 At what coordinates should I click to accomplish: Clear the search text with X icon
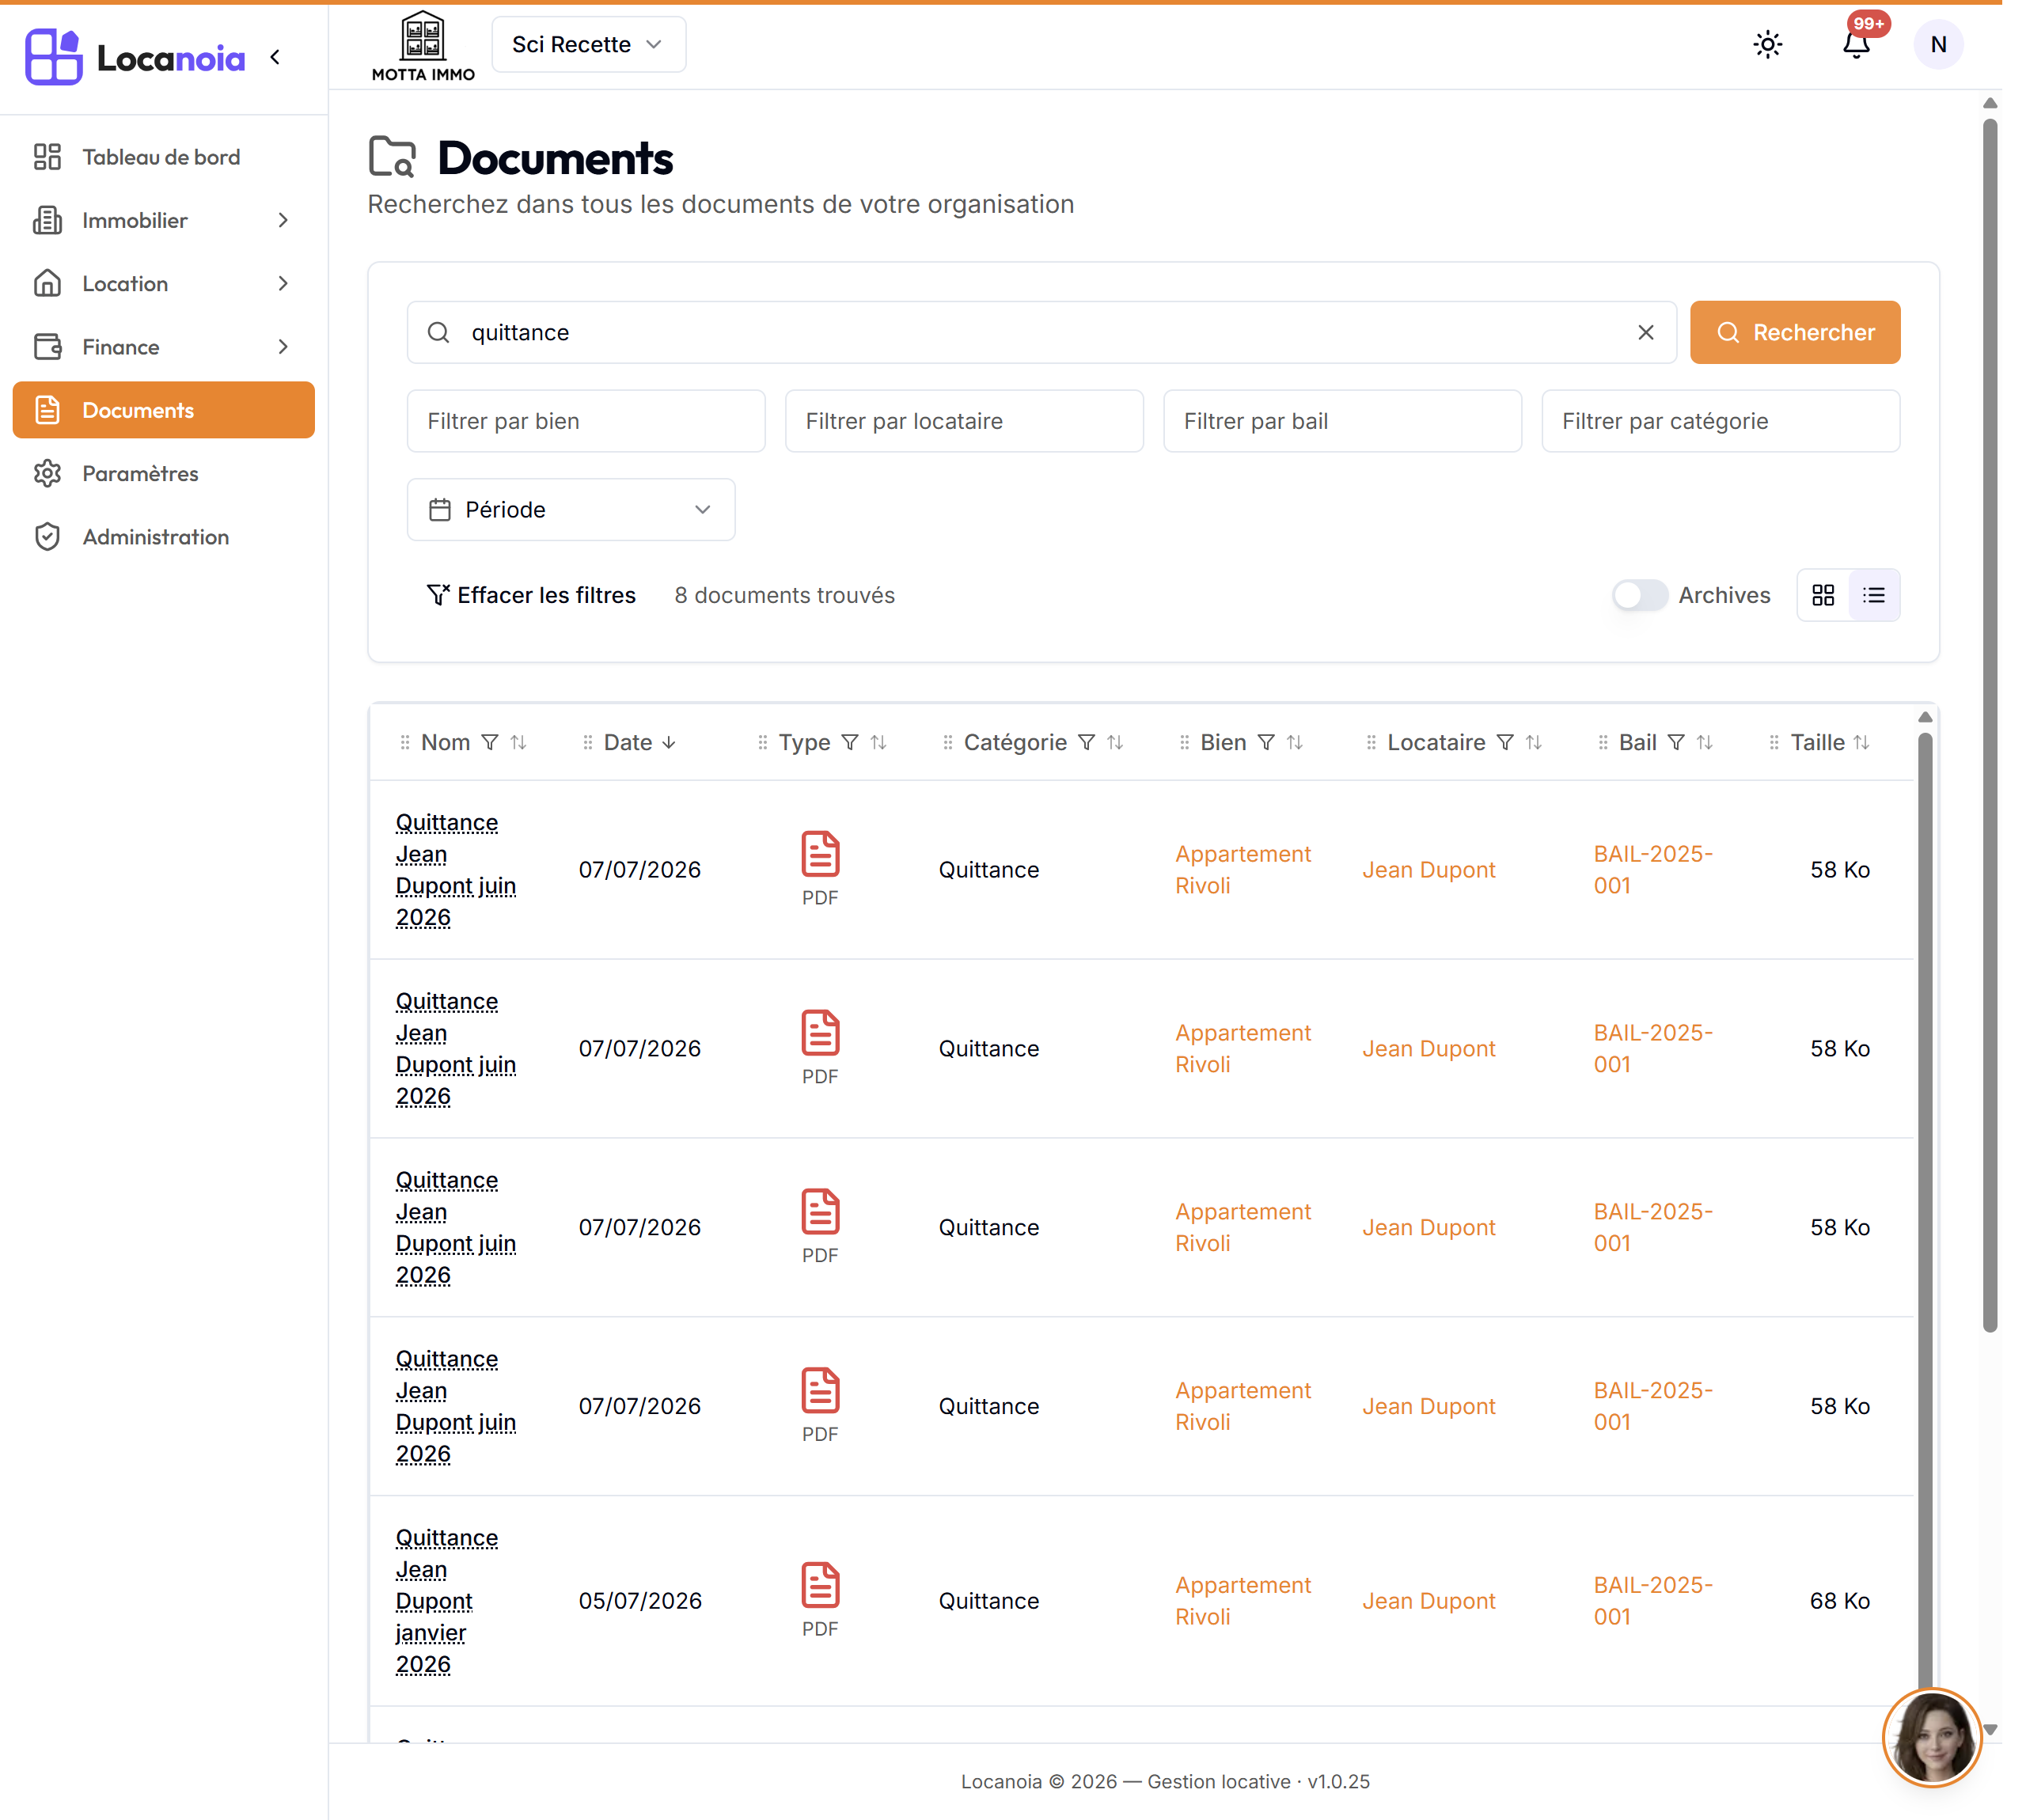[1645, 333]
